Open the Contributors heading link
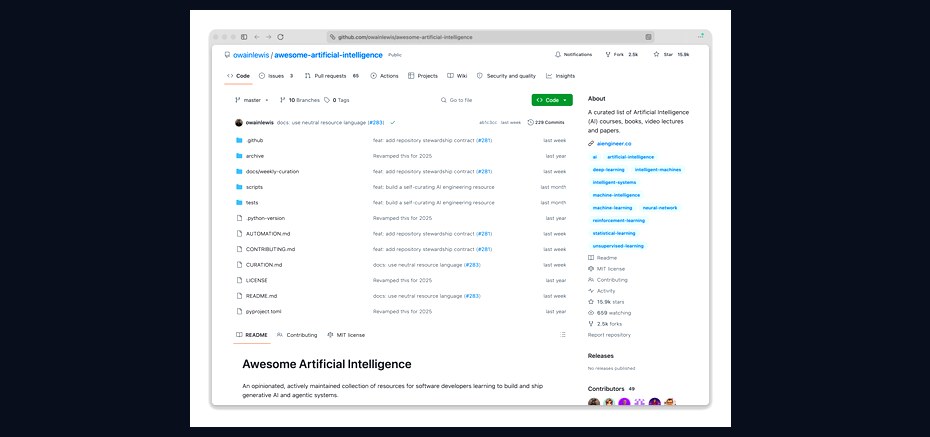 click(606, 389)
